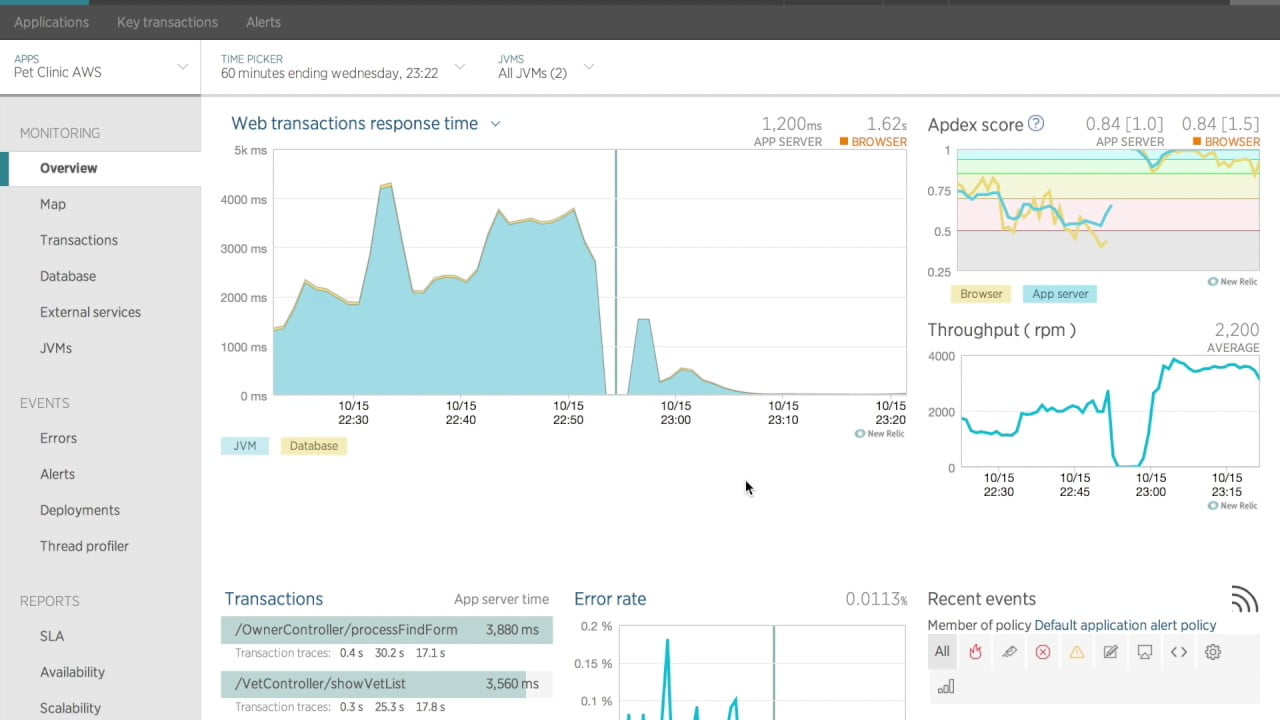Click the vertical marker line in response chart
The image size is (1280, 720).
click(616, 272)
